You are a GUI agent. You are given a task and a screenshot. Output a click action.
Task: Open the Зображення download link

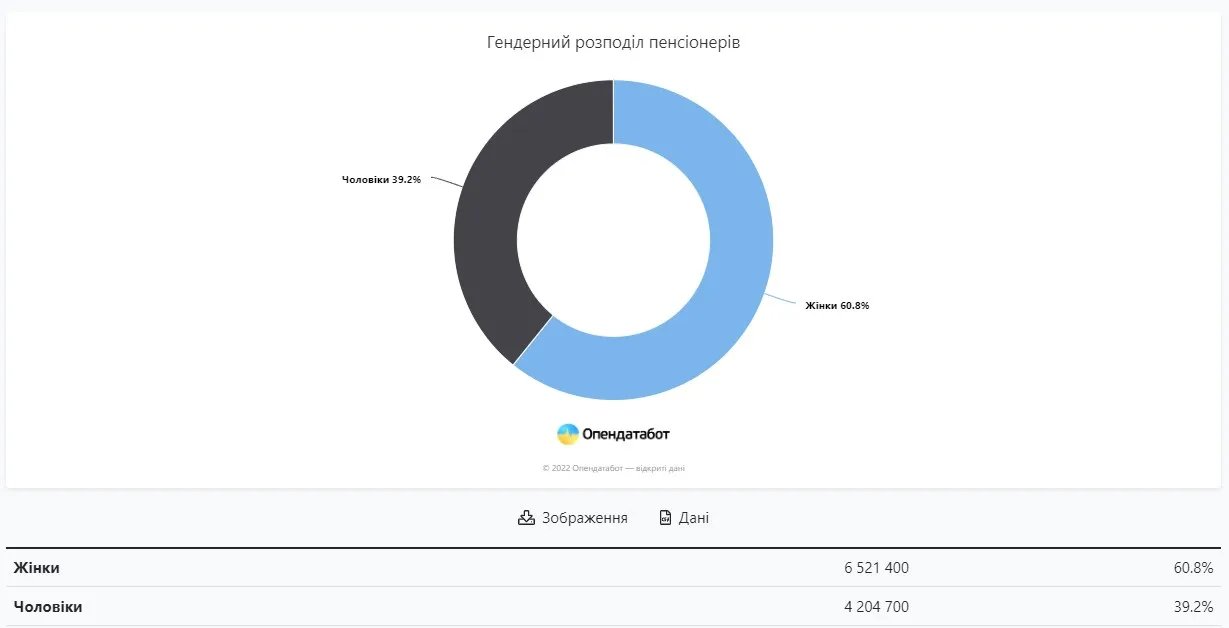[584, 518]
